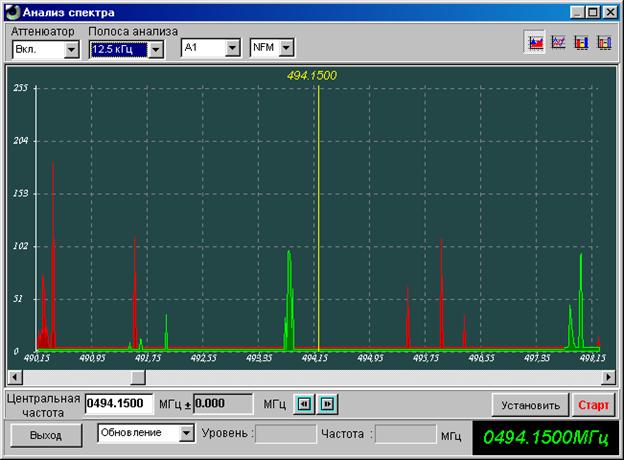Open the Обновление mode dropdown
Viewport: 624px width, 460px height.
pyautogui.click(x=146, y=433)
